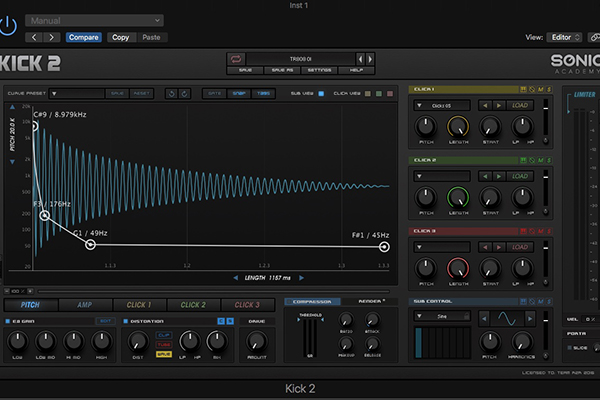Switch to the Click 1 tab
Image resolution: width=600 pixels, height=400 pixels.
coord(139,305)
